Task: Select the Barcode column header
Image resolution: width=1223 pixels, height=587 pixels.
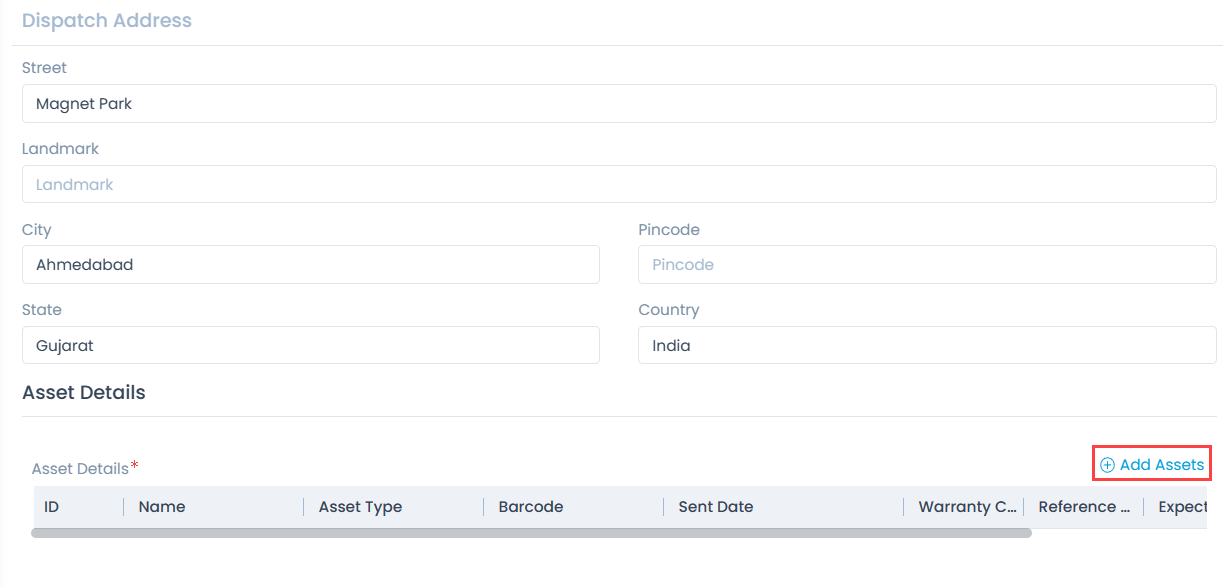Action: [531, 507]
